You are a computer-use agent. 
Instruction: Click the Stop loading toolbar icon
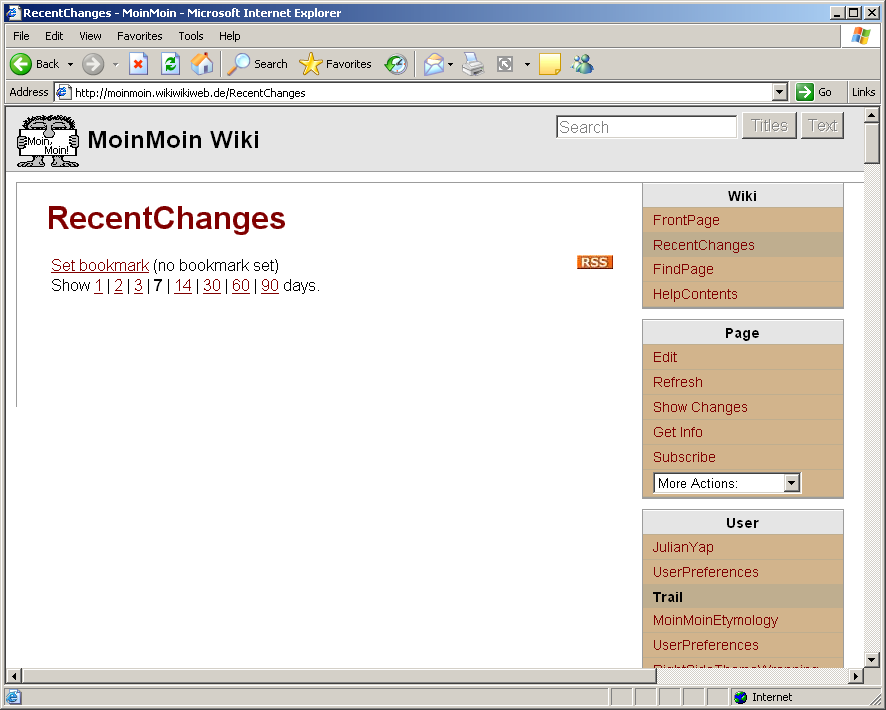tap(139, 64)
